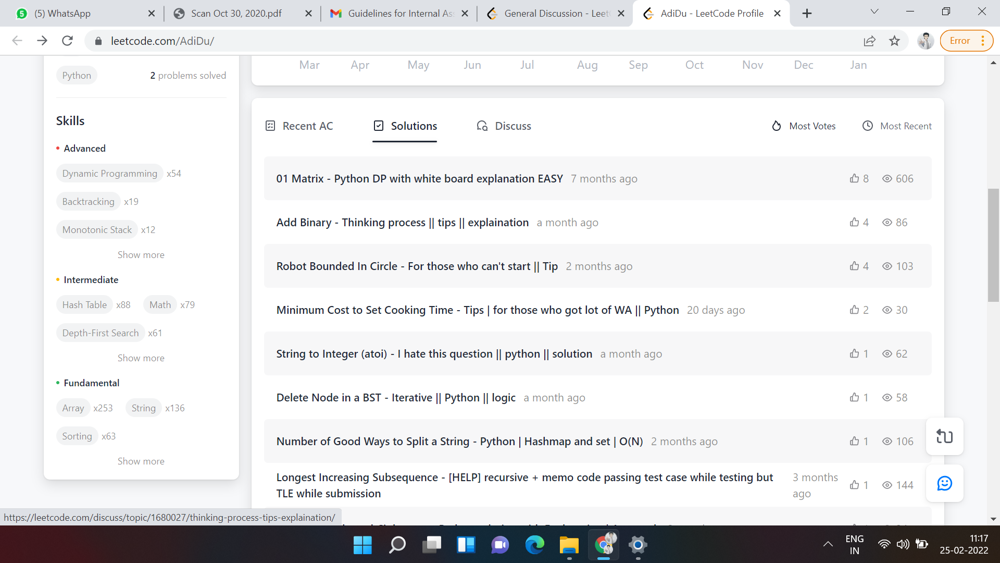
Task: Click the address bar URL field
Action: [472, 41]
